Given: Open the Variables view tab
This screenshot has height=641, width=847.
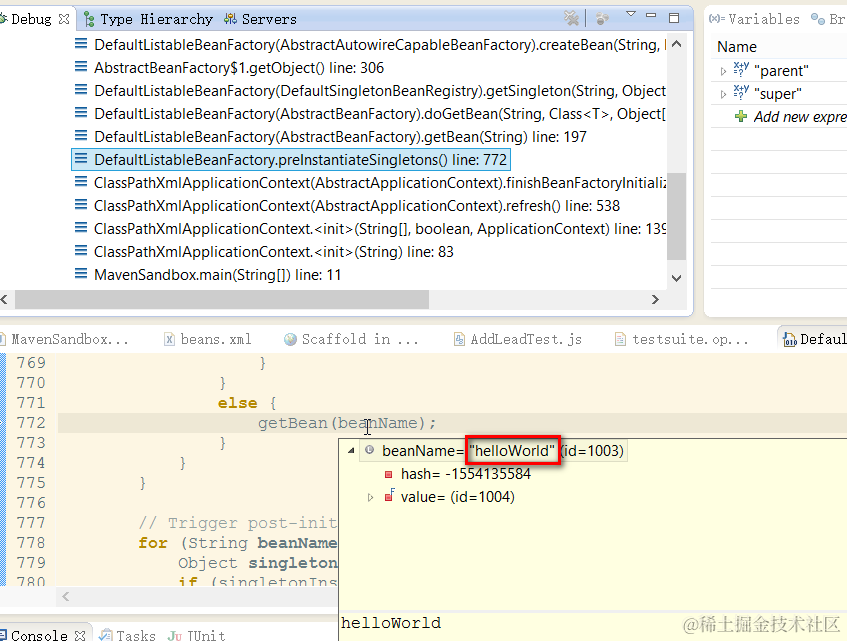Looking at the screenshot, I should click(x=754, y=19).
